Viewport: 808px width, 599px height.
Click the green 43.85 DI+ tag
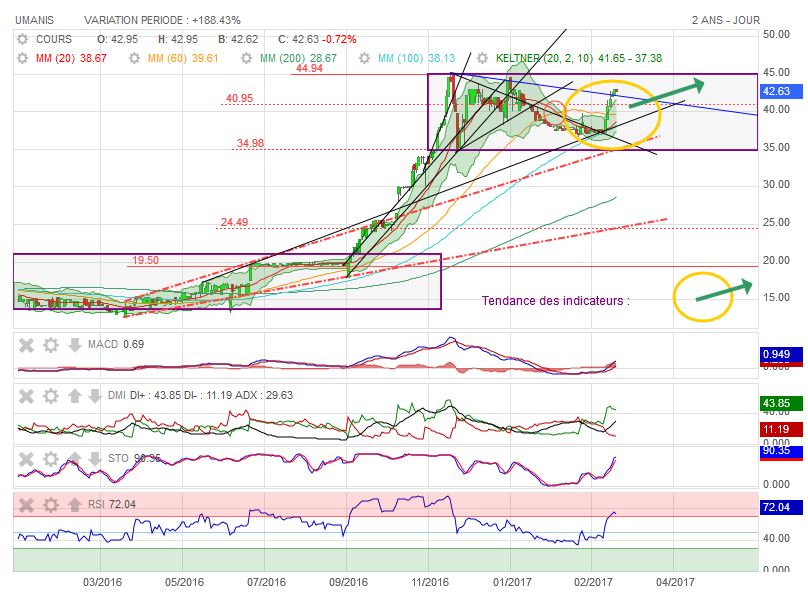coord(781,403)
